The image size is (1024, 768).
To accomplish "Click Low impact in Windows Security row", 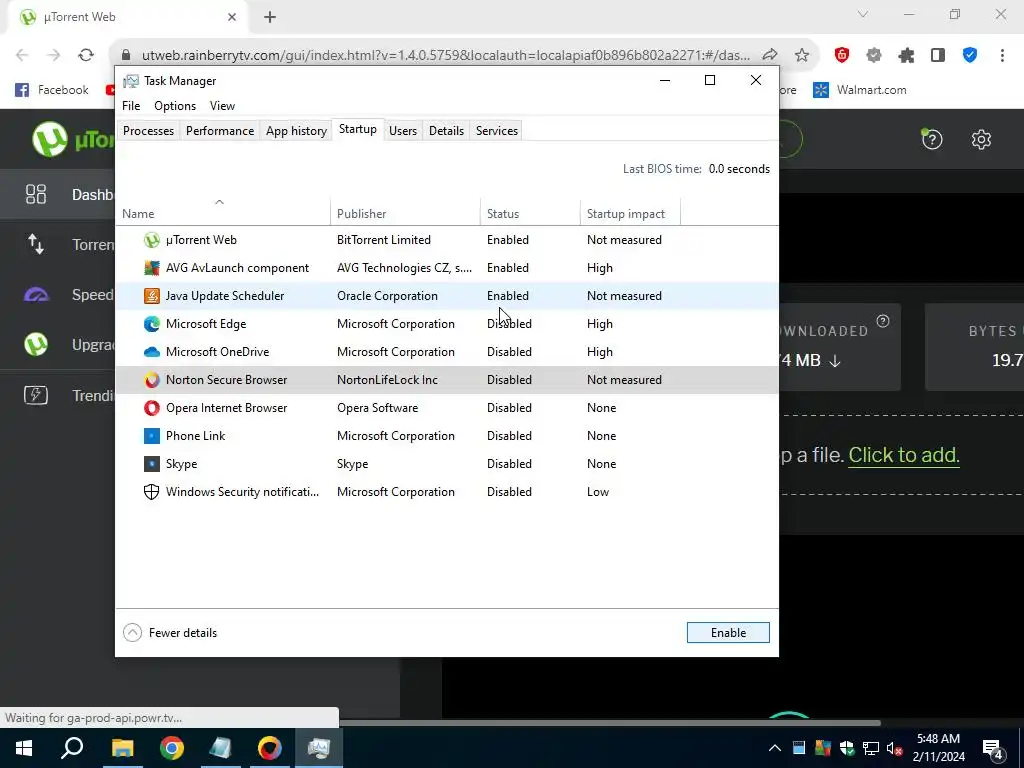I will (598, 492).
